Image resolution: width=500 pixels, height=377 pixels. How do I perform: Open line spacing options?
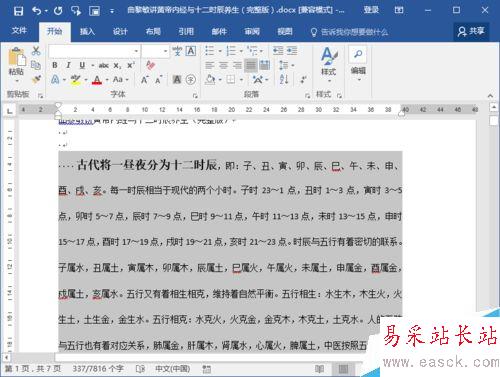coord(284,65)
